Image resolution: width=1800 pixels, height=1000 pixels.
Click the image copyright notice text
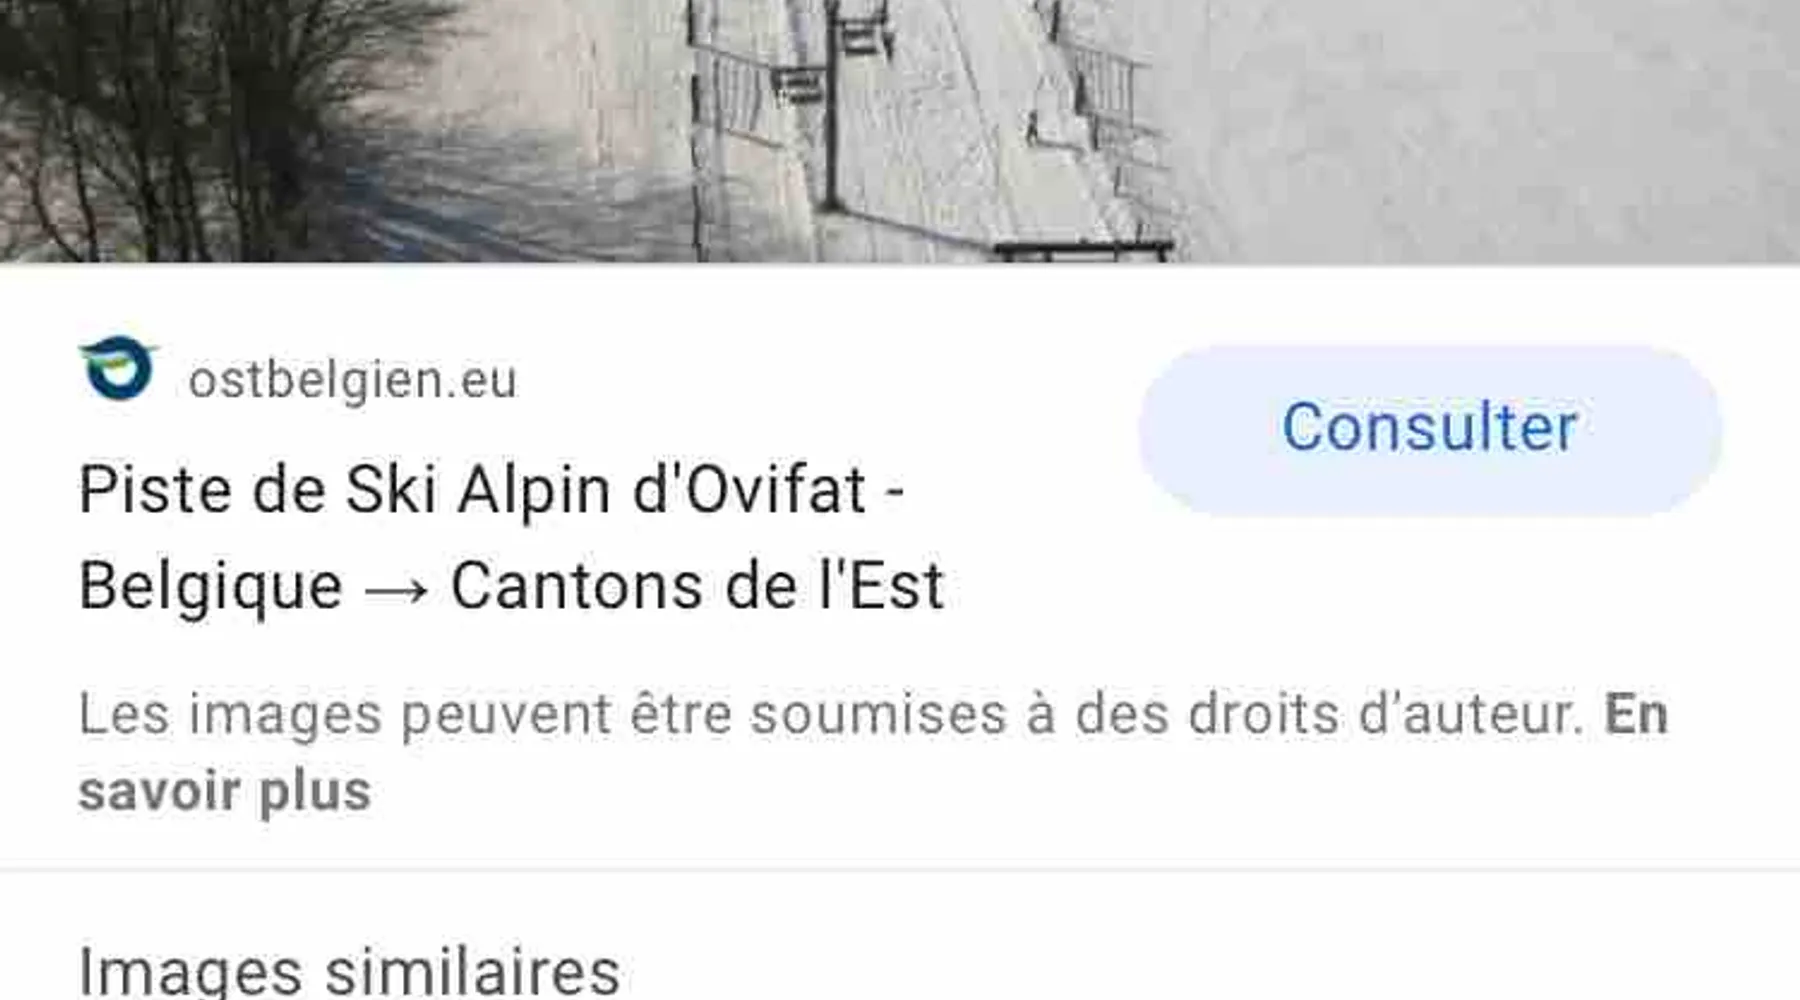(x=873, y=752)
